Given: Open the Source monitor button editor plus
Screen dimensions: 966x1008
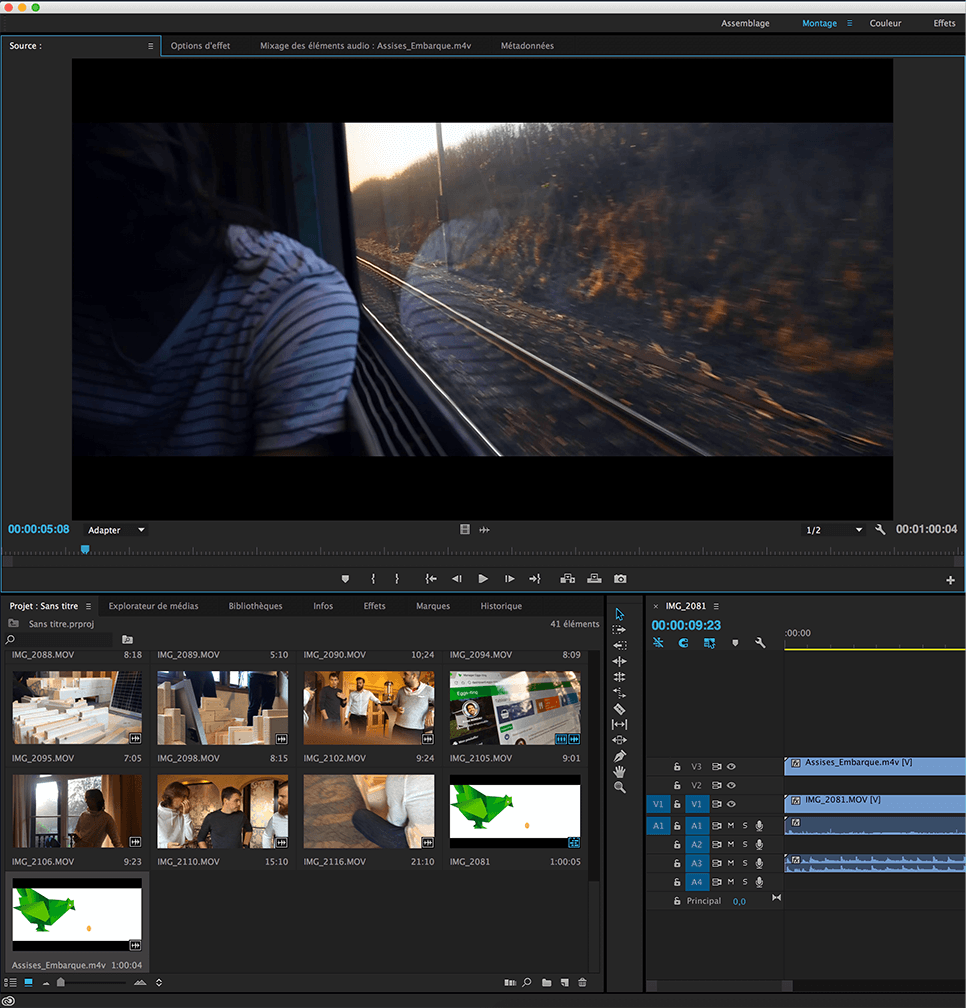Looking at the screenshot, I should click(950, 580).
